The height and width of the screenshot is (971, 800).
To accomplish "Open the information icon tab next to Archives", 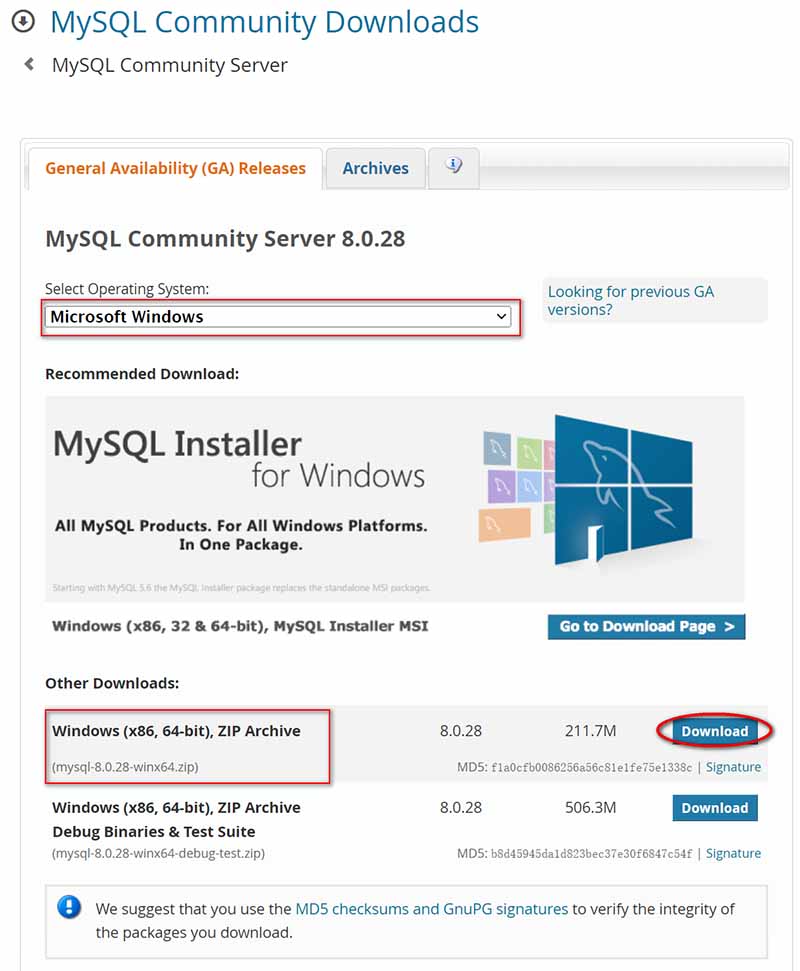I will [x=454, y=167].
